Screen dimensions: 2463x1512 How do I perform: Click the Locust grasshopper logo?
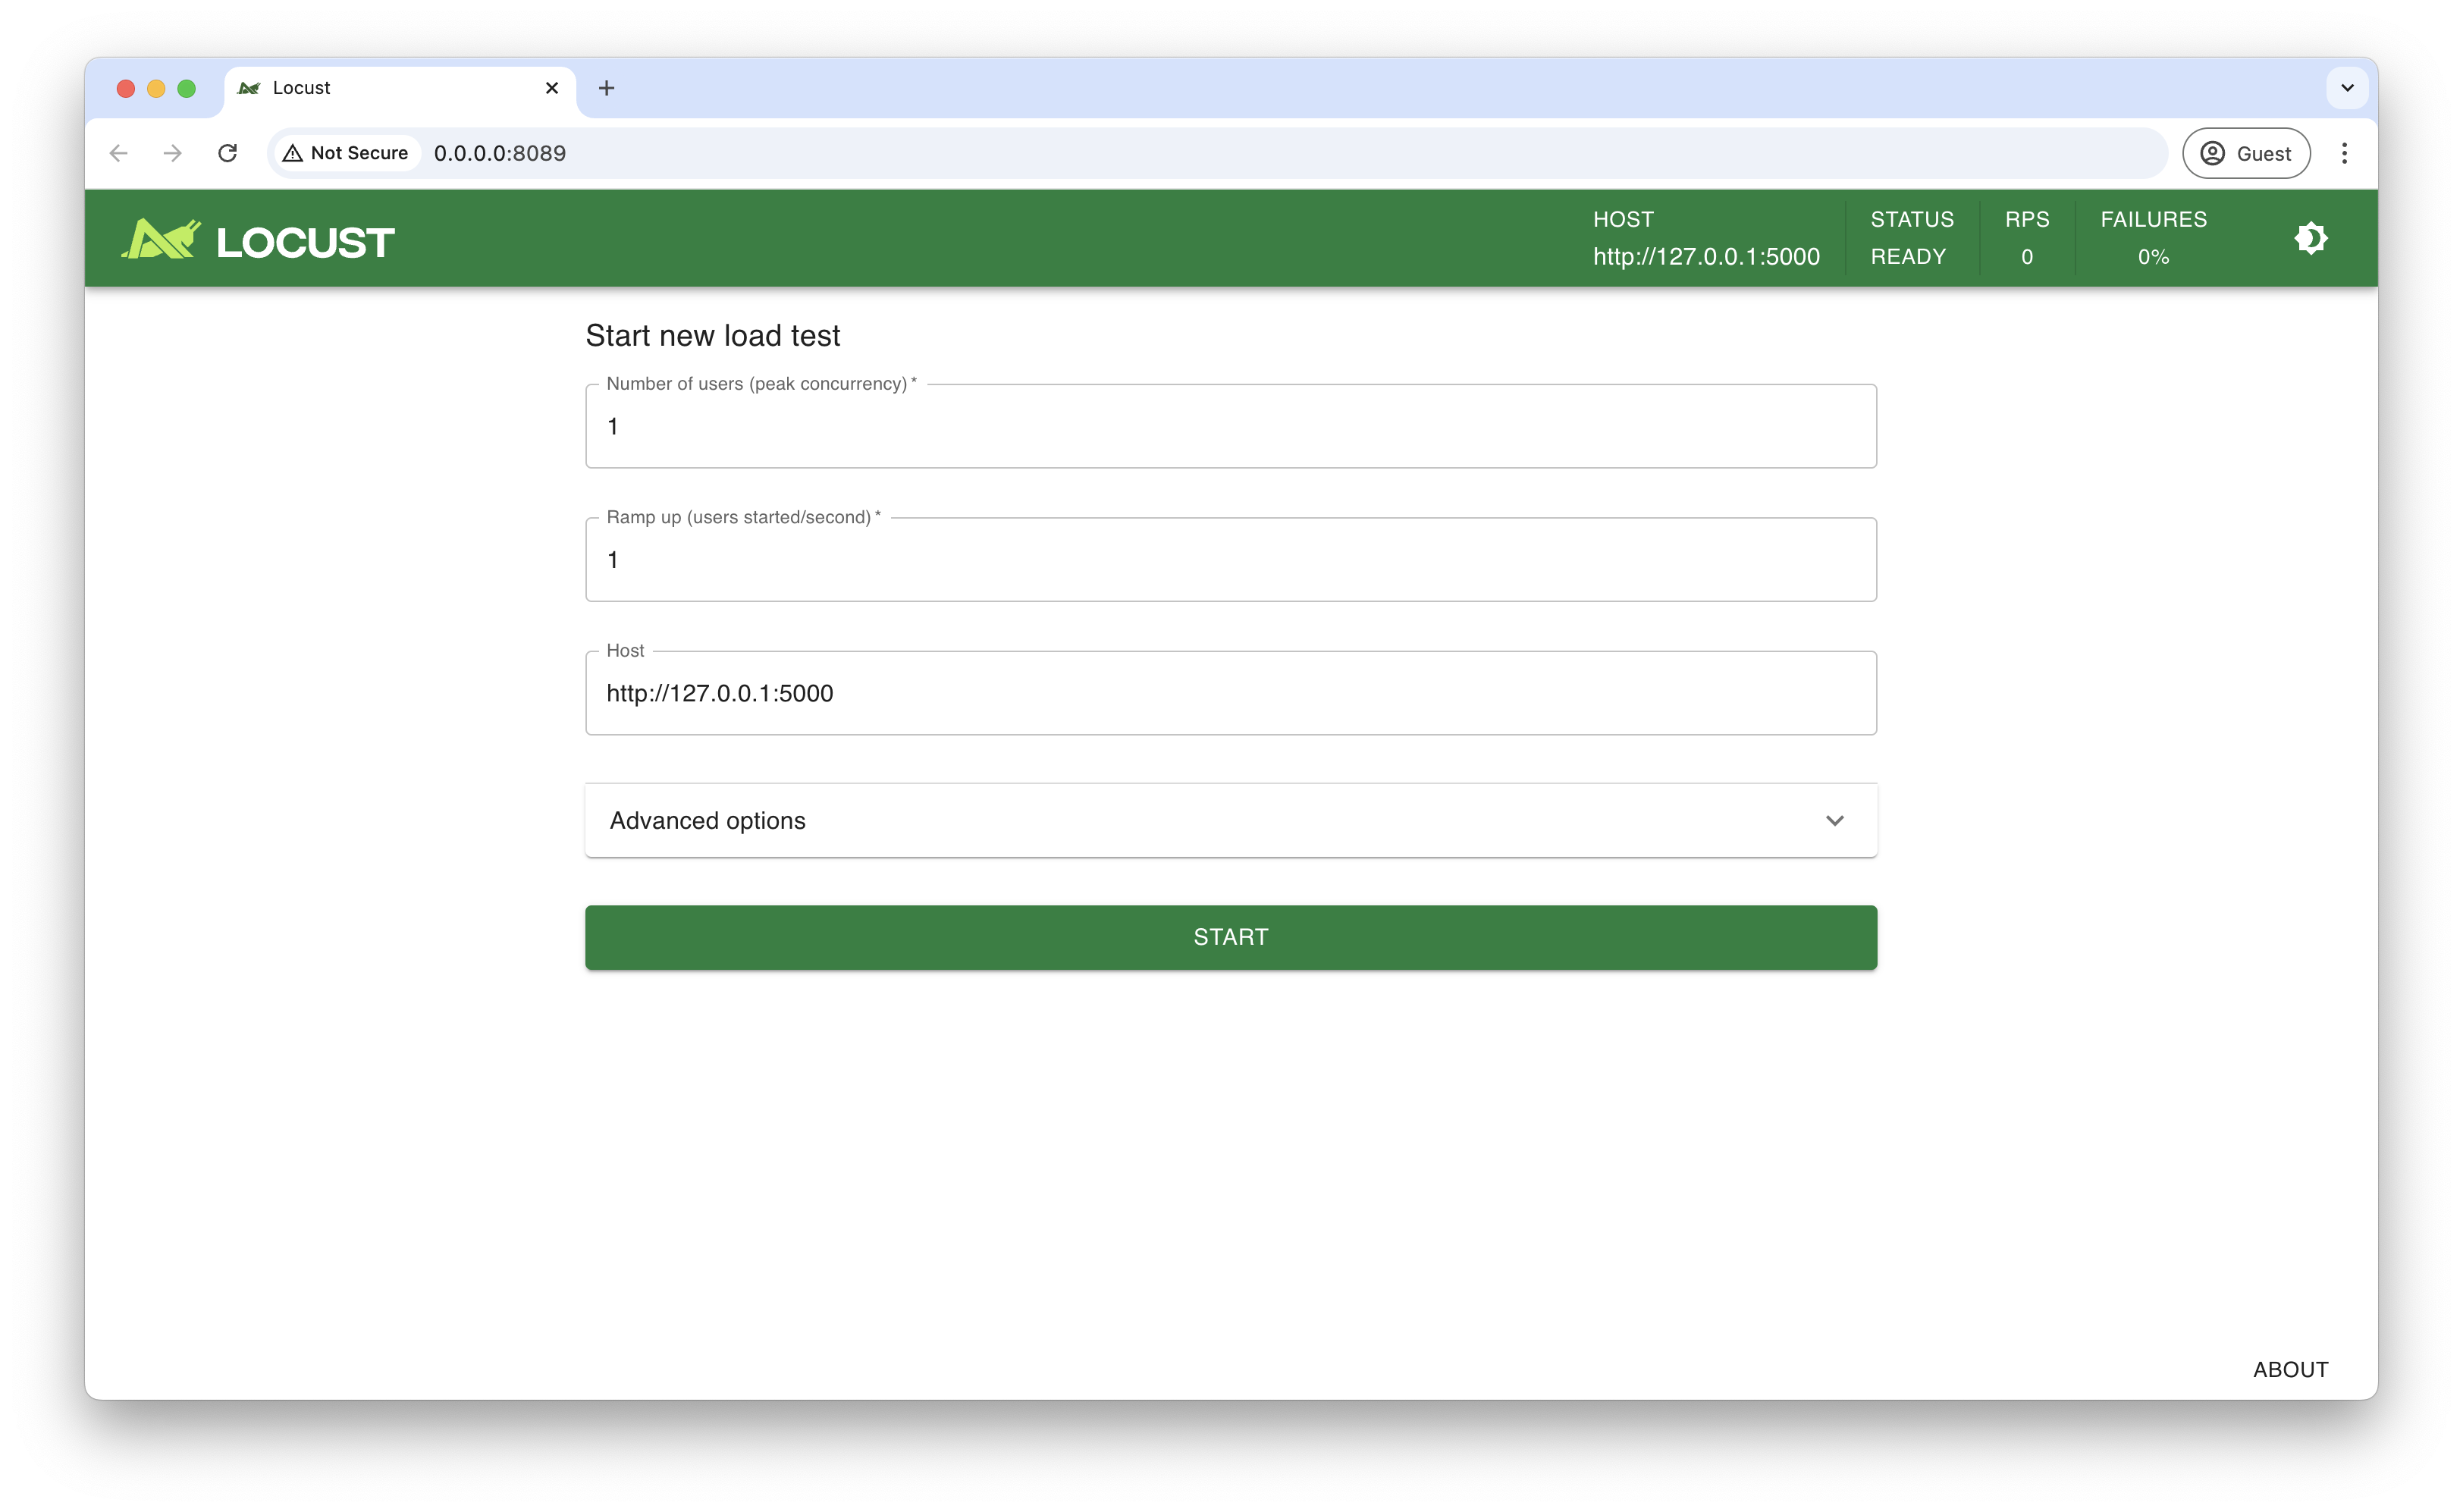pyautogui.click(x=162, y=238)
